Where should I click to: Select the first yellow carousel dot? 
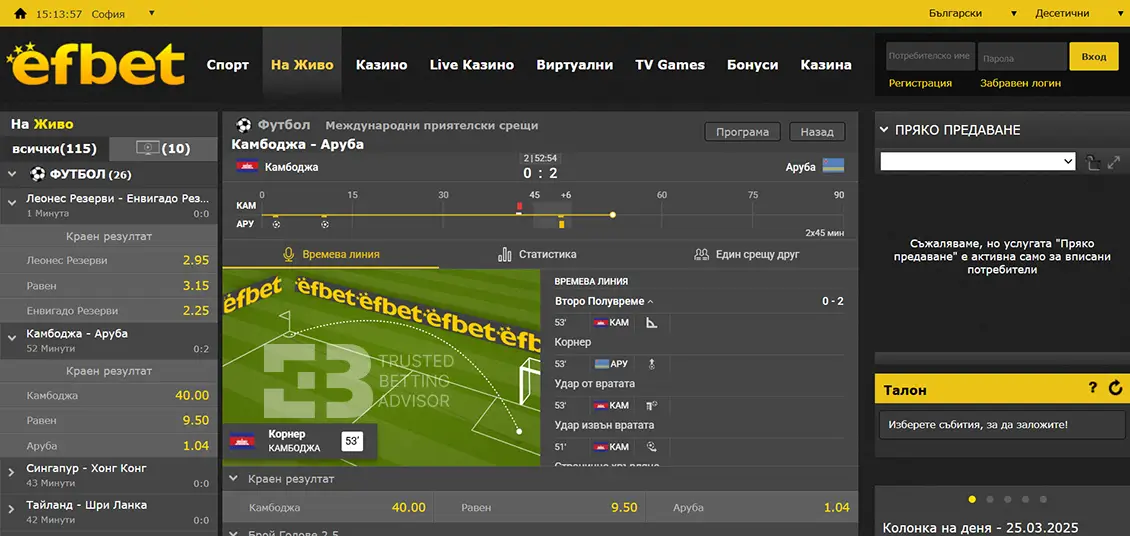tap(972, 499)
